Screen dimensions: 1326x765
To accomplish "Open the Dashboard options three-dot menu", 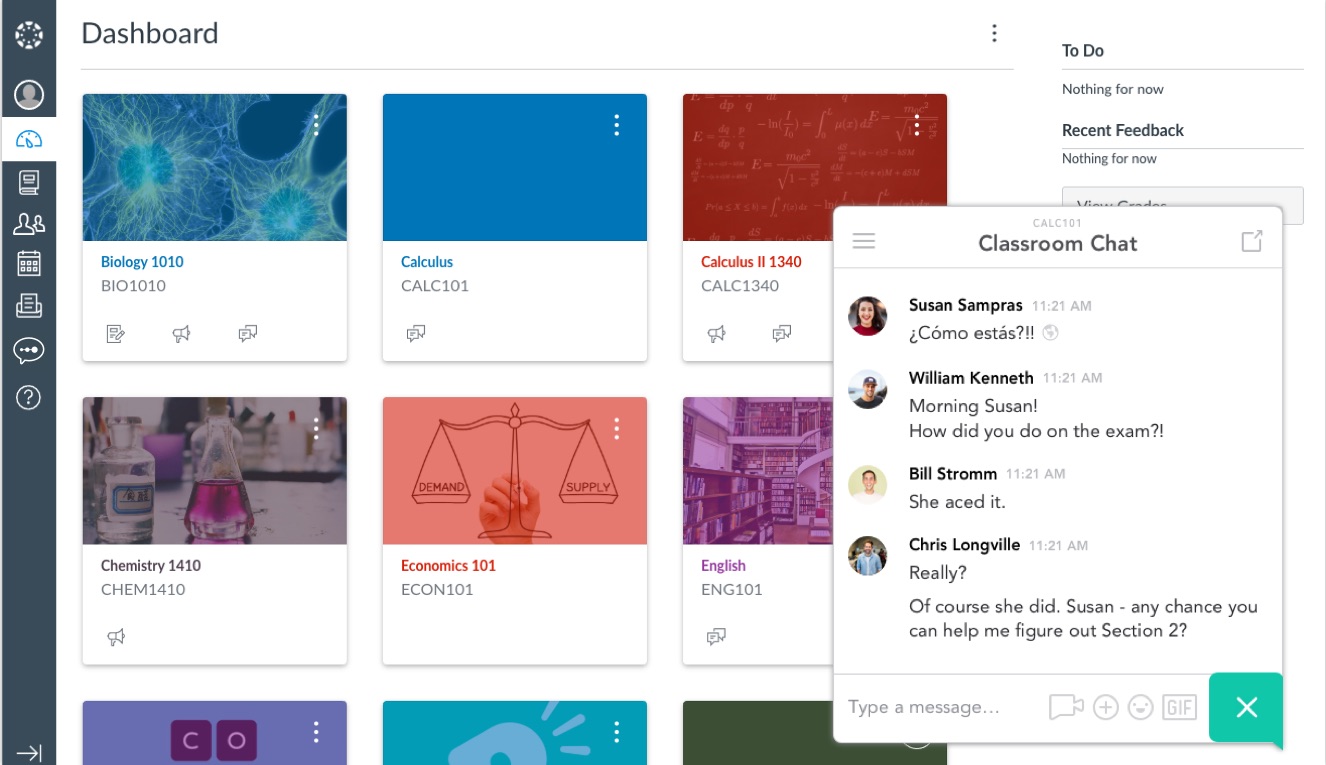I will pos(994,33).
